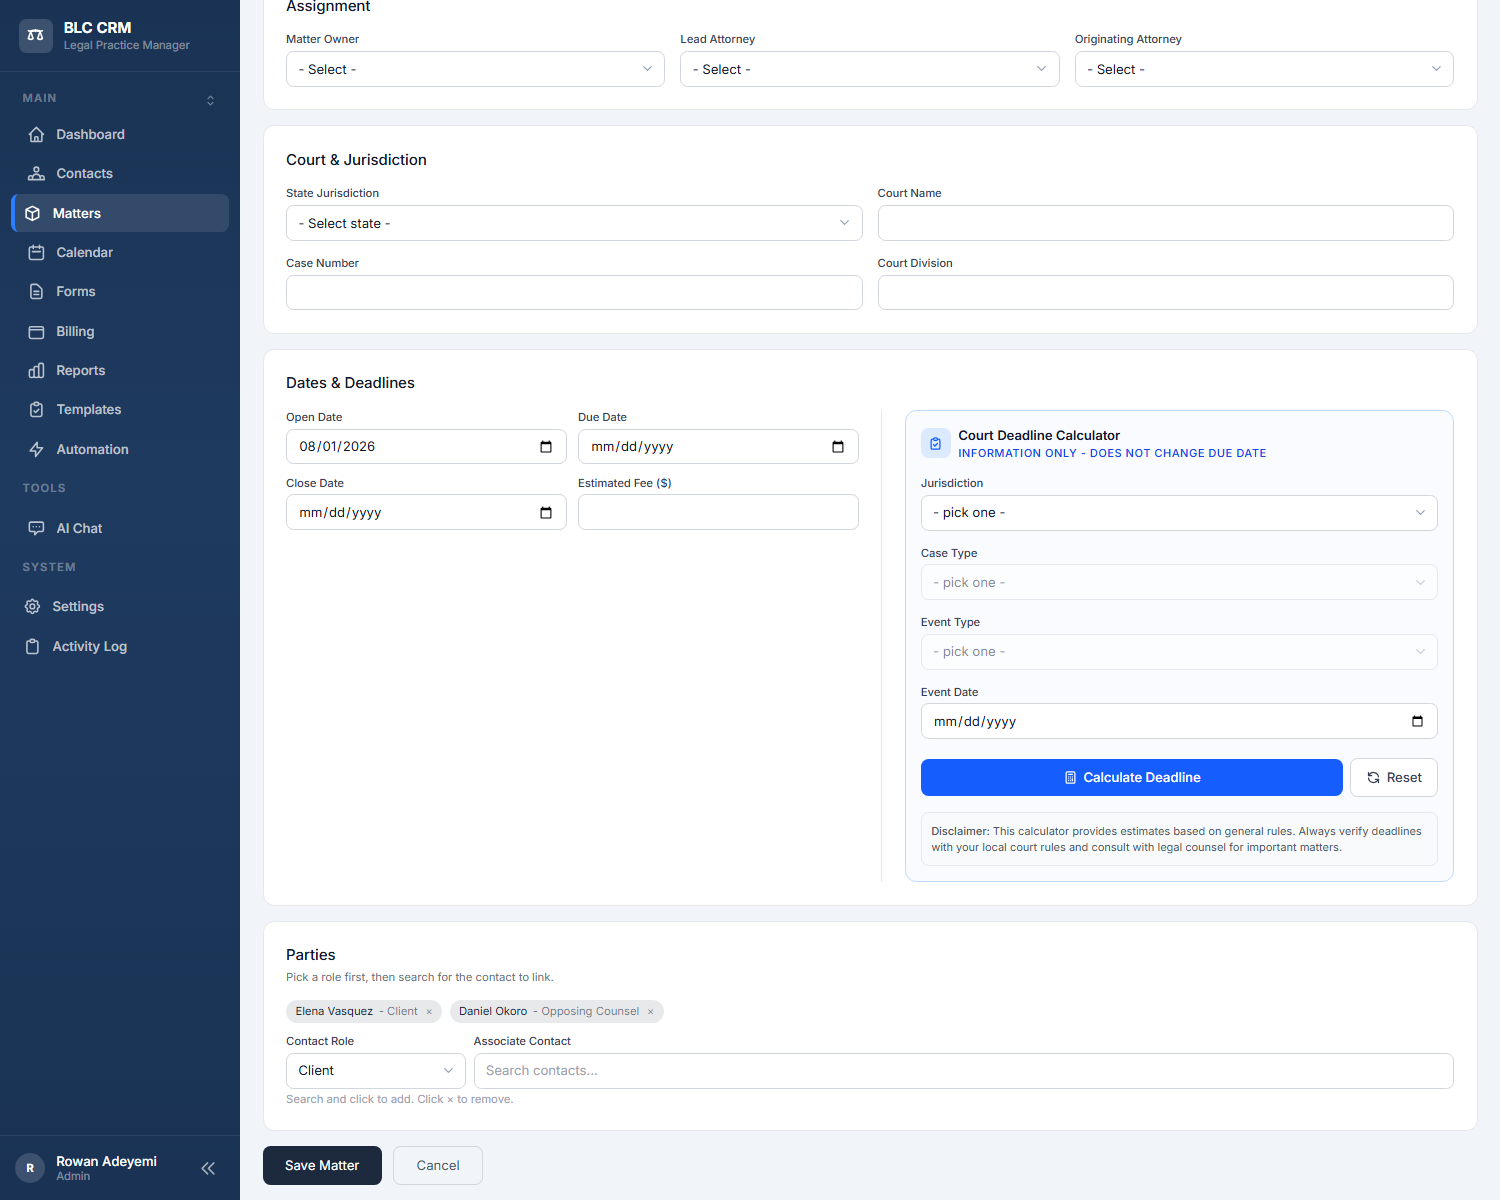Click the Activity Log clipboard icon
Screen dimensions: 1500x1200
pyautogui.click(x=33, y=646)
